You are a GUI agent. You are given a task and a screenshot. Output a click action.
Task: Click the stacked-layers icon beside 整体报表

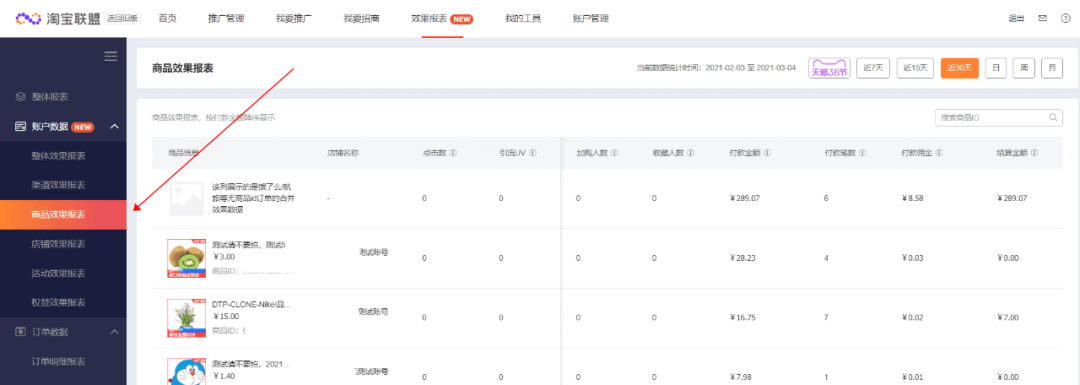click(x=21, y=97)
